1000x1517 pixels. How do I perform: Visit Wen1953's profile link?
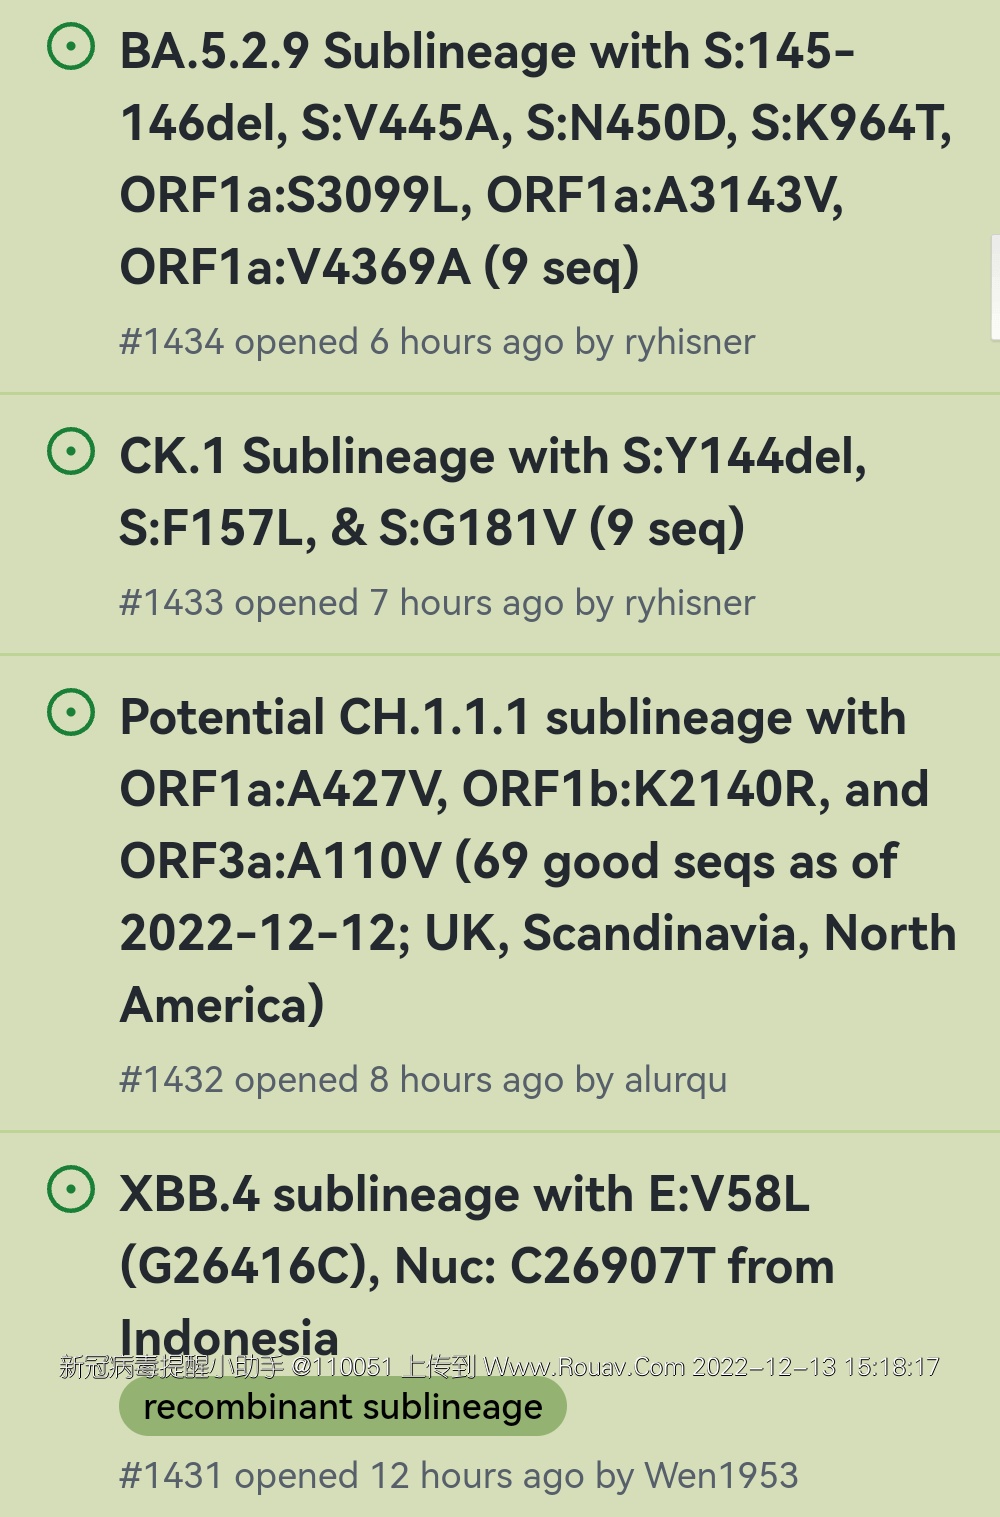pyautogui.click(x=721, y=1476)
